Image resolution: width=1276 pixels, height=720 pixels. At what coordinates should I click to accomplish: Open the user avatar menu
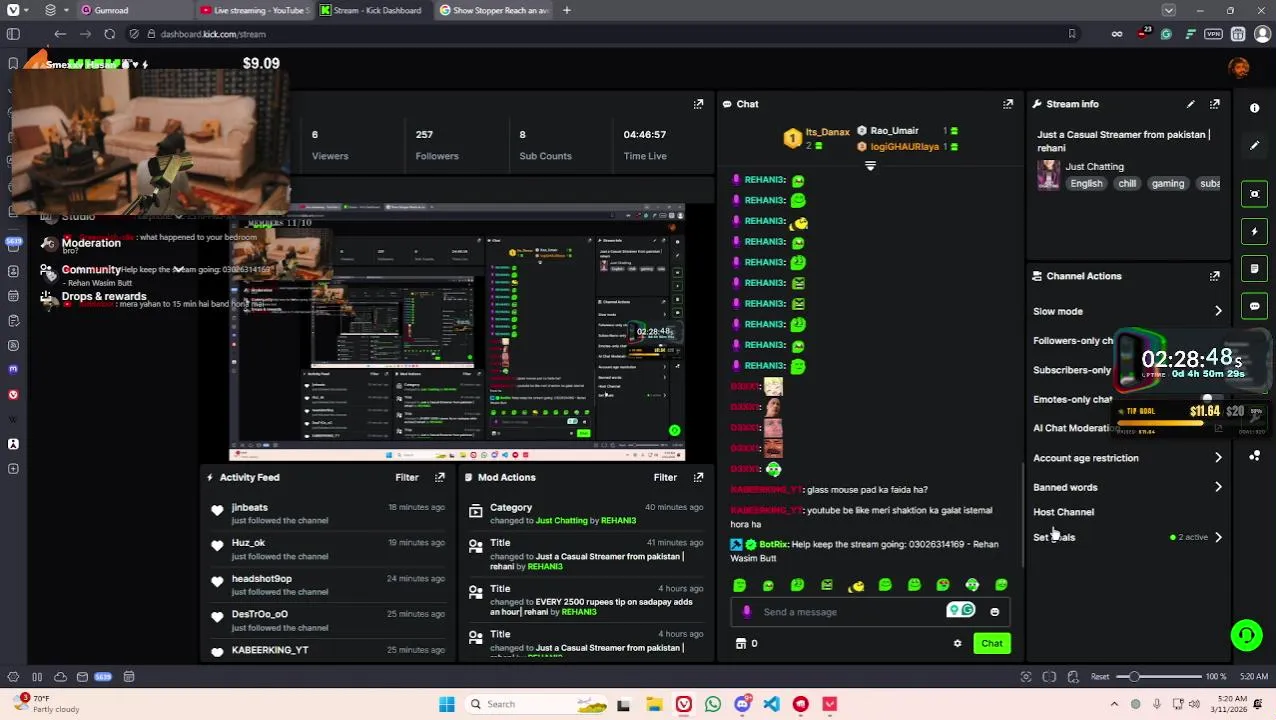tap(1239, 68)
